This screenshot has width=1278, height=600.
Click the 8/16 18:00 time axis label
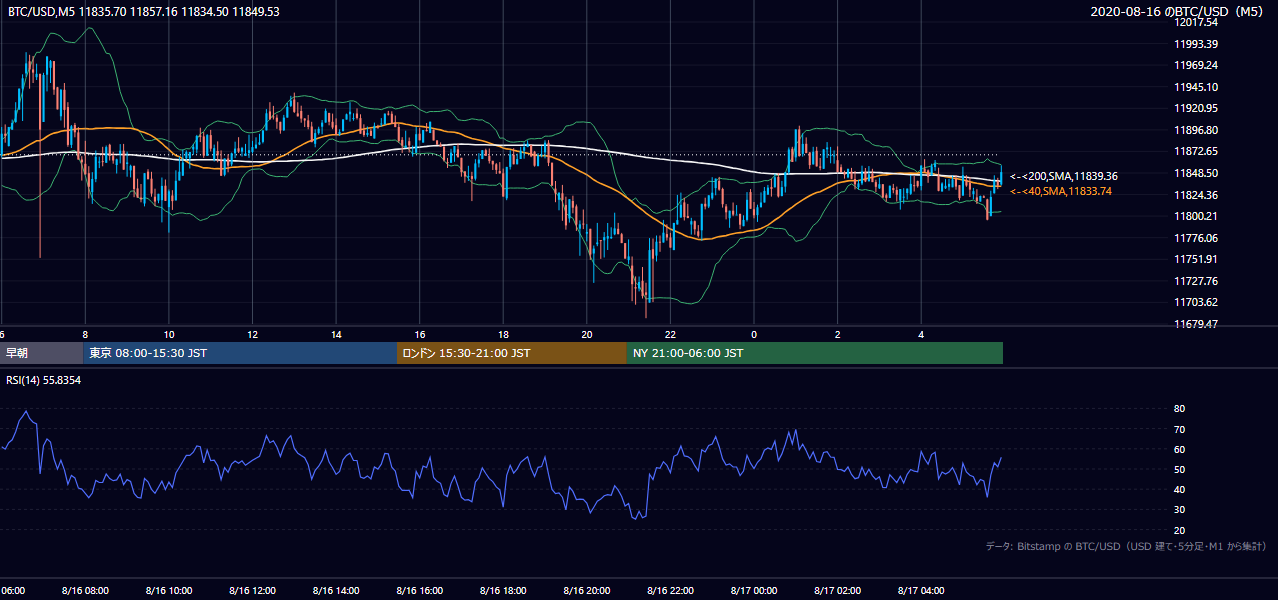503,591
